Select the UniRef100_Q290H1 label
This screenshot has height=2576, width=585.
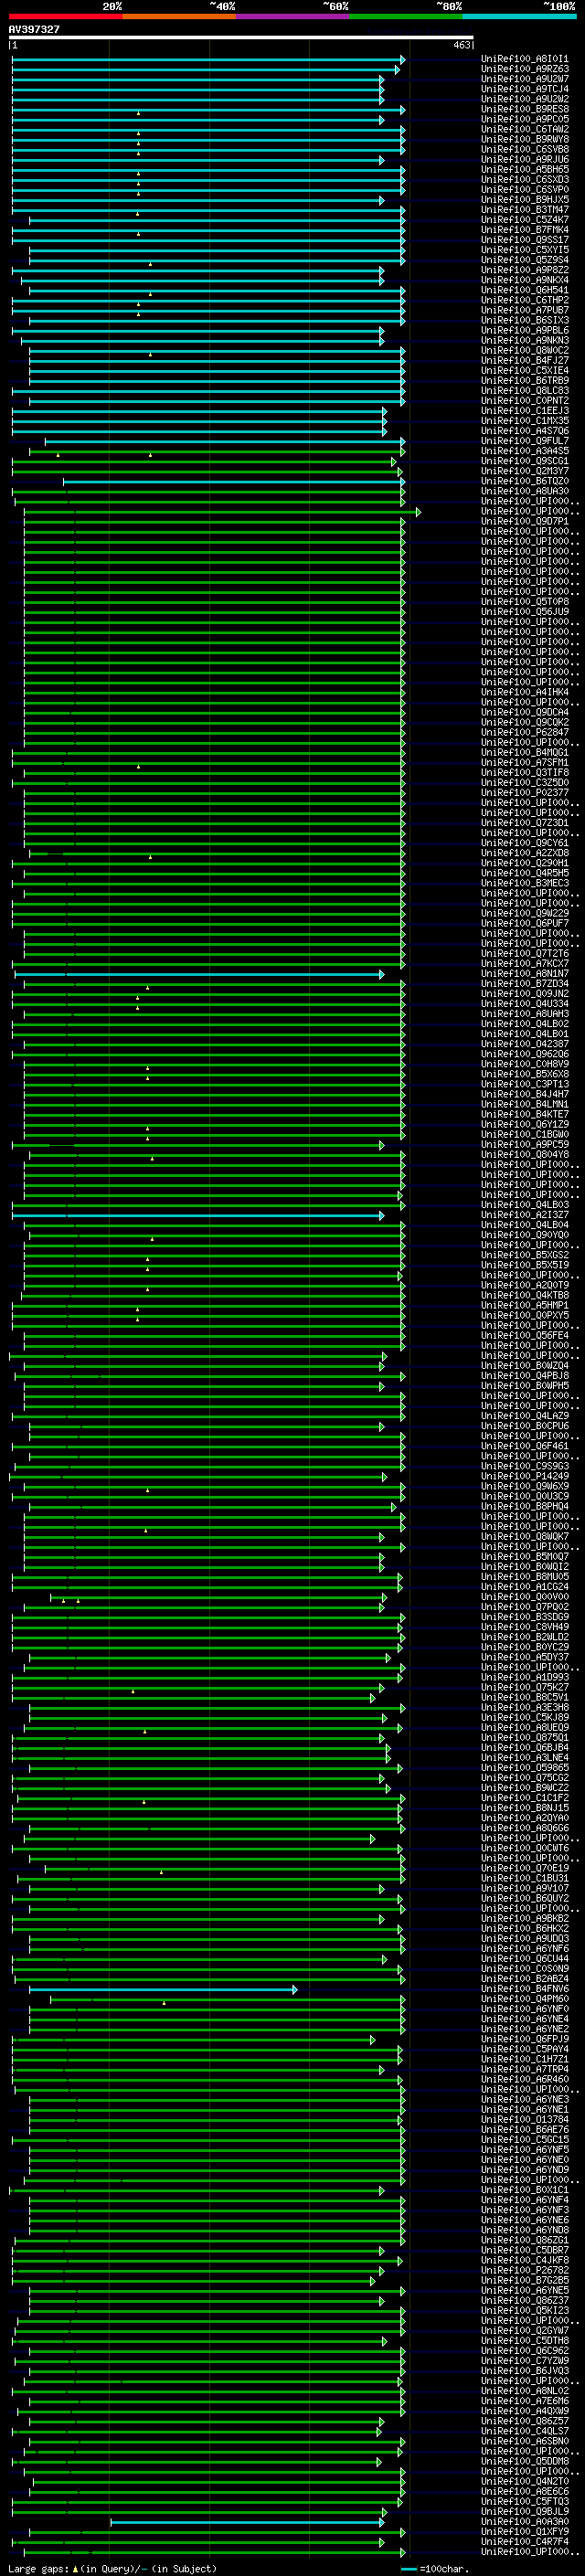pos(525,863)
